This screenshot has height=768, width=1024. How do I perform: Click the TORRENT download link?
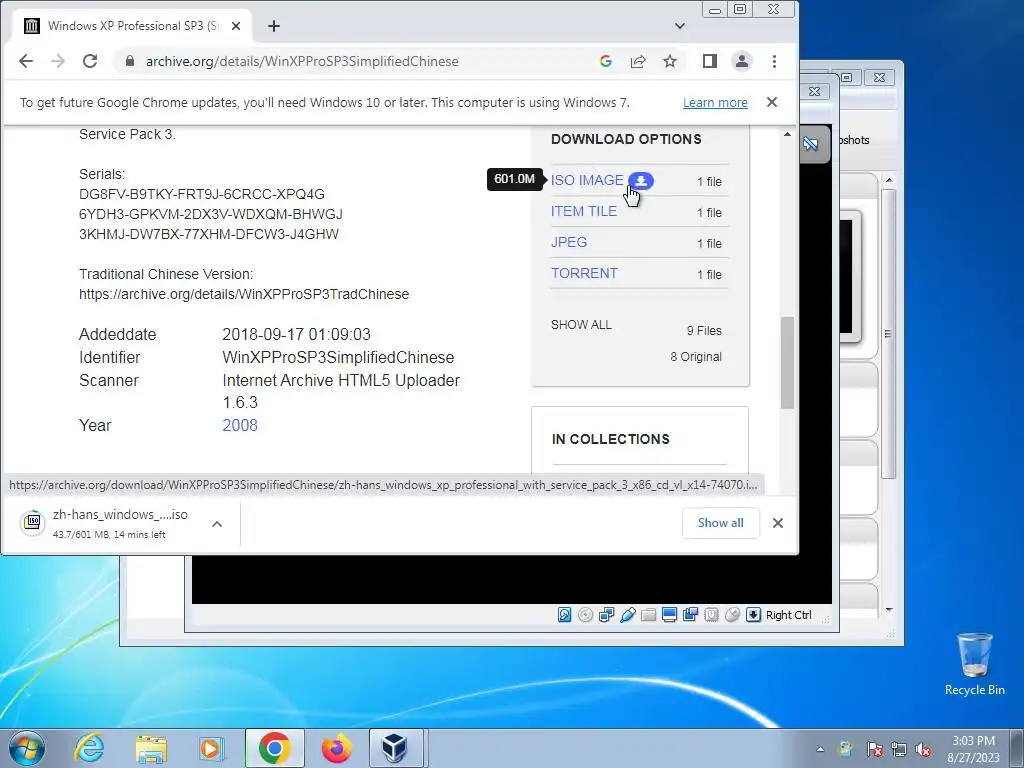[584, 274]
